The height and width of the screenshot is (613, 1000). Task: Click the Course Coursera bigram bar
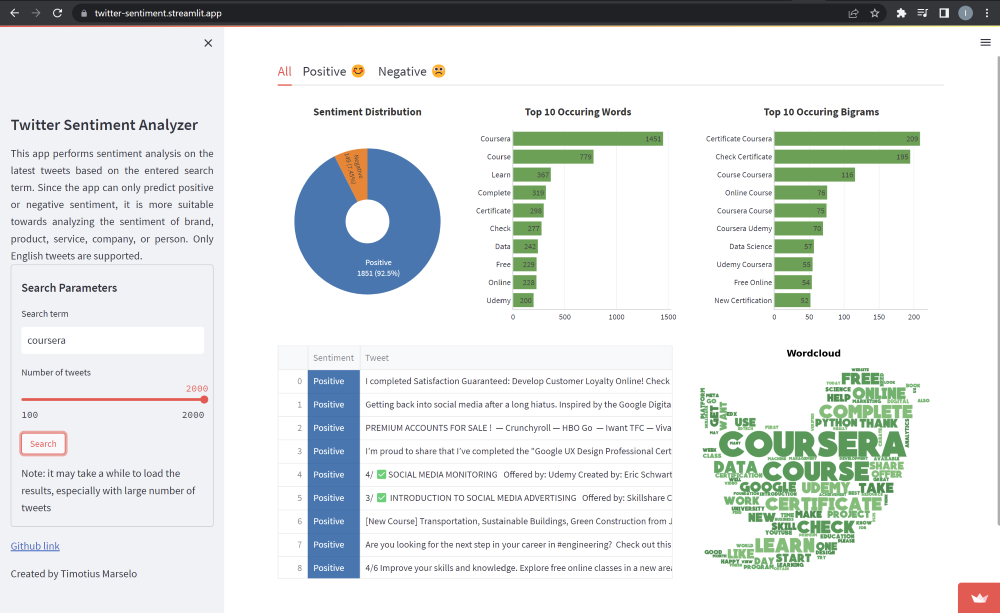pos(815,175)
